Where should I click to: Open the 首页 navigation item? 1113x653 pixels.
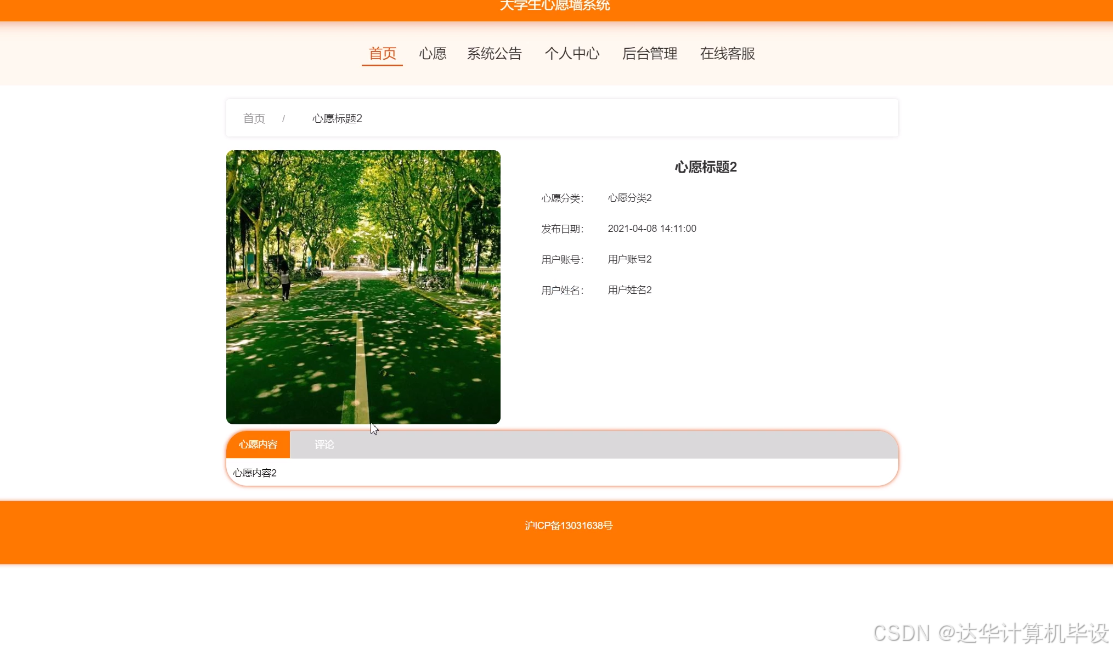tap(383, 54)
